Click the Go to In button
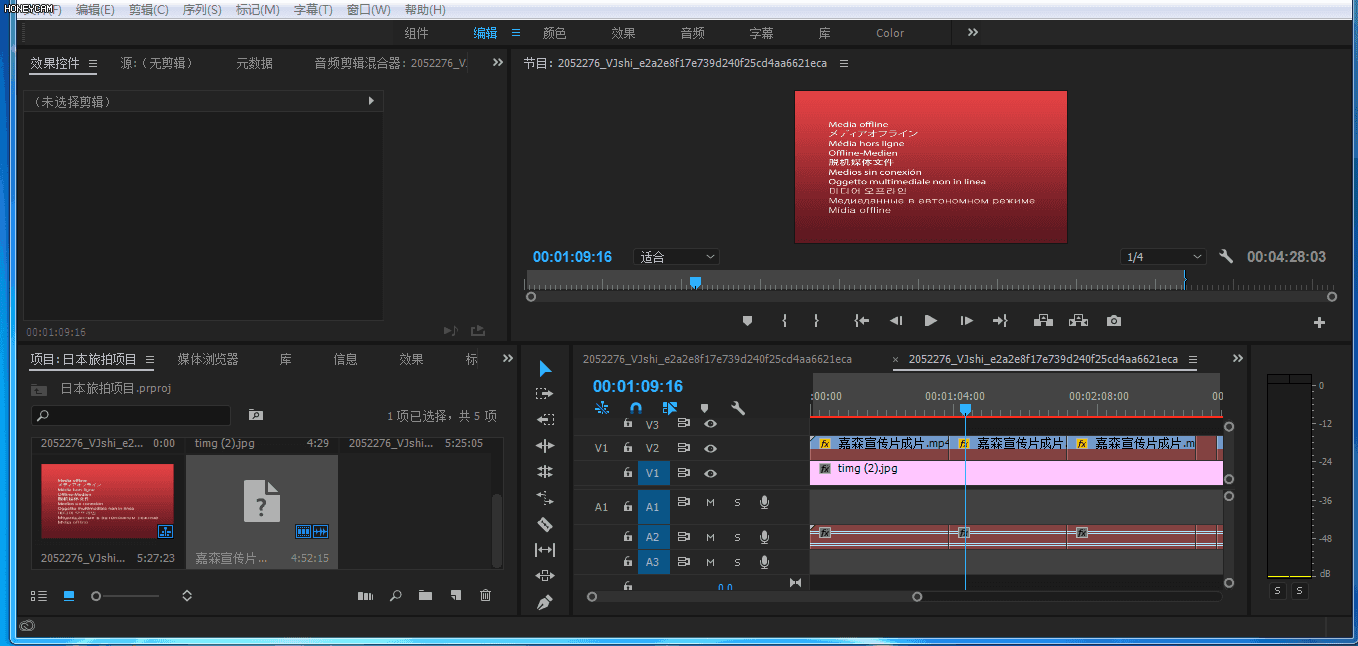 [861, 321]
